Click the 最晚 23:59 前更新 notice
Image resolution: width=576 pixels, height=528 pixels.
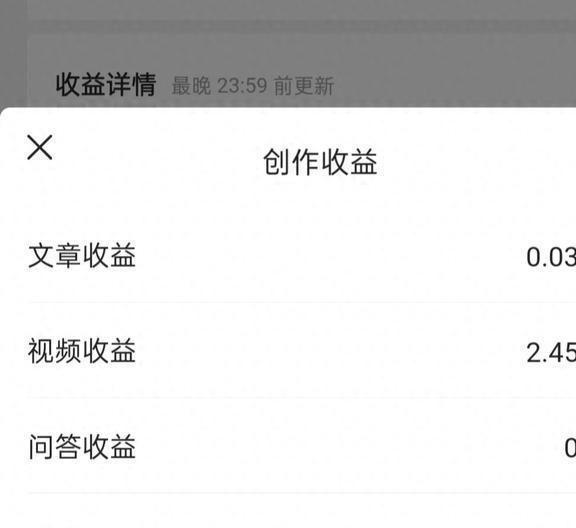253,86
